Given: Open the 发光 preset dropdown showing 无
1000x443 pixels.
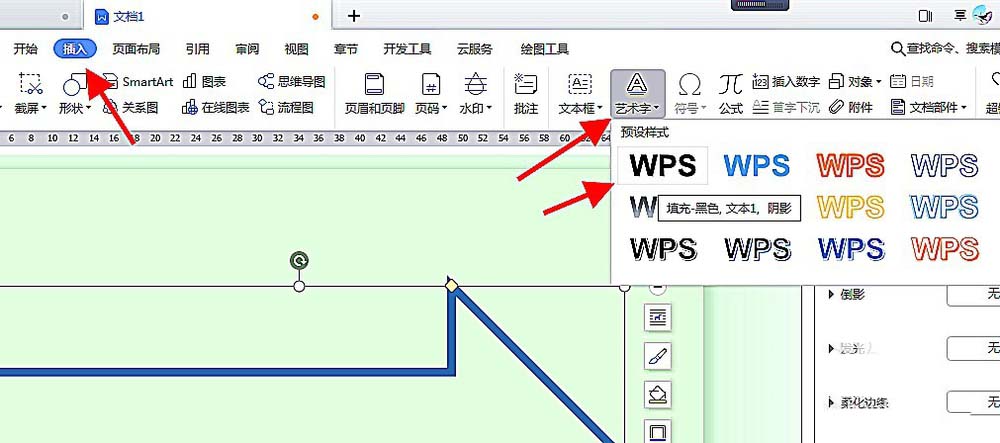Looking at the screenshot, I should point(973,348).
